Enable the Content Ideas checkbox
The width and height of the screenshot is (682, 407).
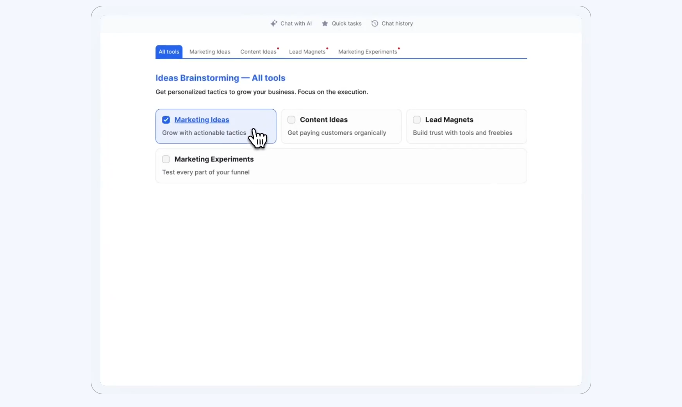tap(292, 120)
